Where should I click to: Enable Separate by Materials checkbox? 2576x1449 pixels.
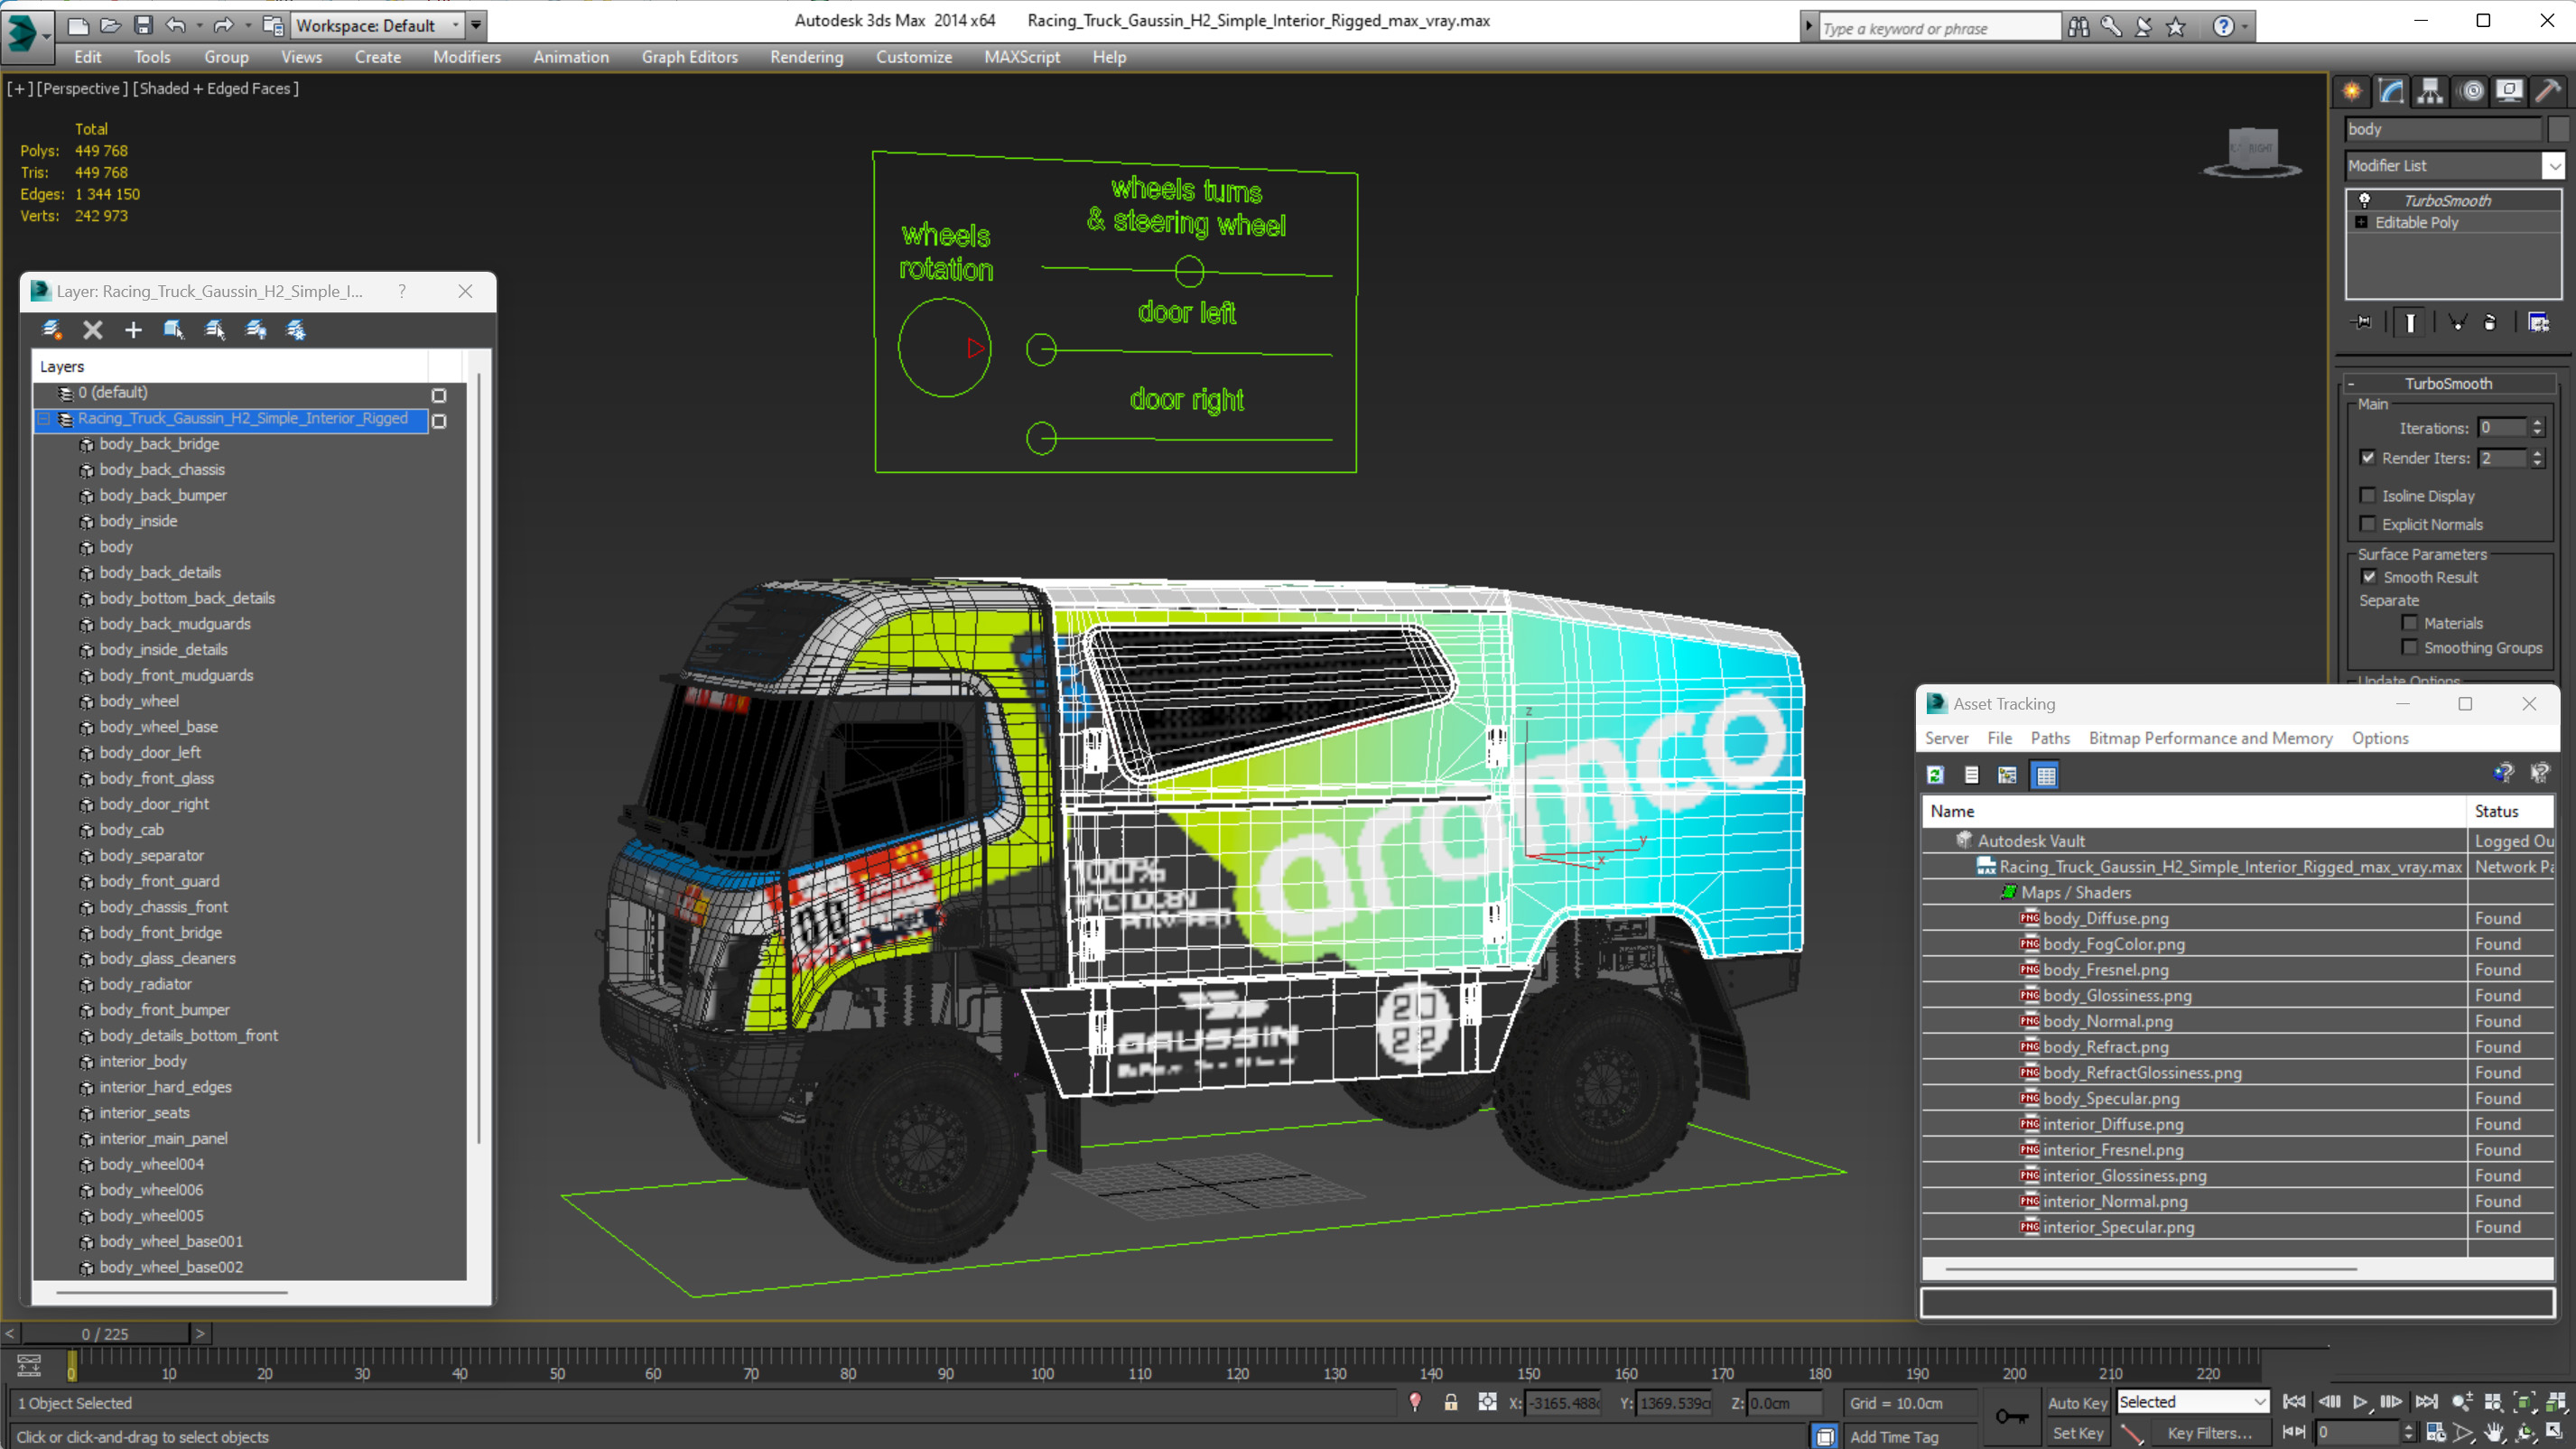tap(2410, 623)
